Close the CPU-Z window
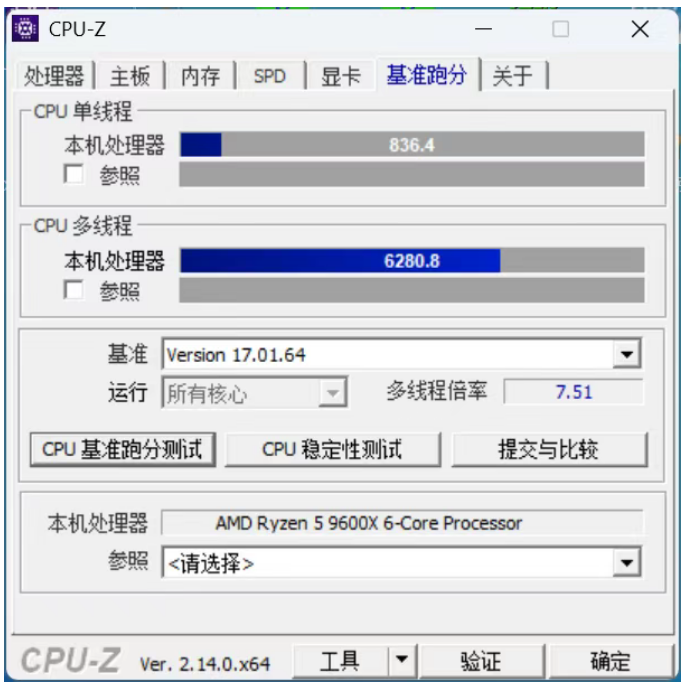Image resolution: width=685 pixels, height=696 pixels. click(640, 29)
